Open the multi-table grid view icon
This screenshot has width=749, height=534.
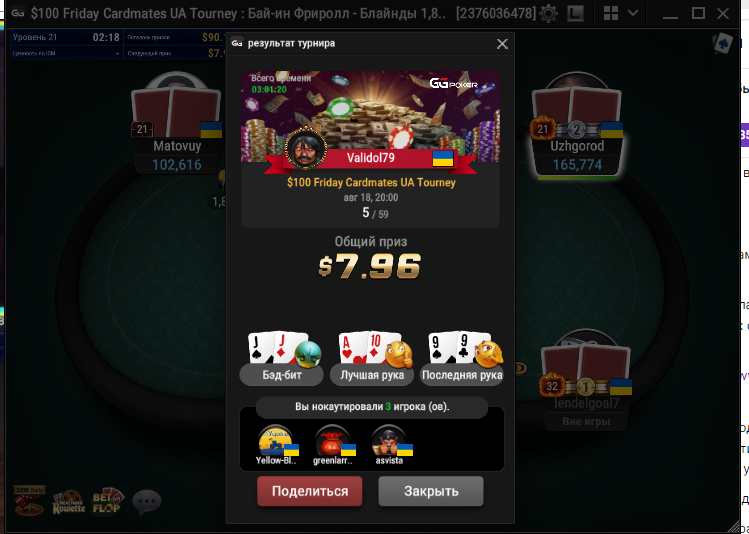(x=611, y=13)
